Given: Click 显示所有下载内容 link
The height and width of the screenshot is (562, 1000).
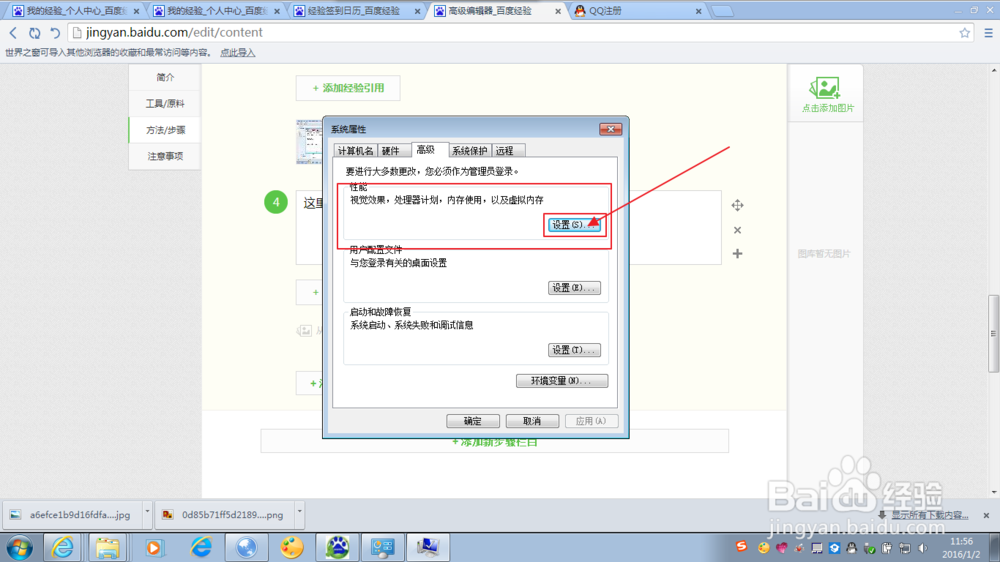Looking at the screenshot, I should click(929, 515).
